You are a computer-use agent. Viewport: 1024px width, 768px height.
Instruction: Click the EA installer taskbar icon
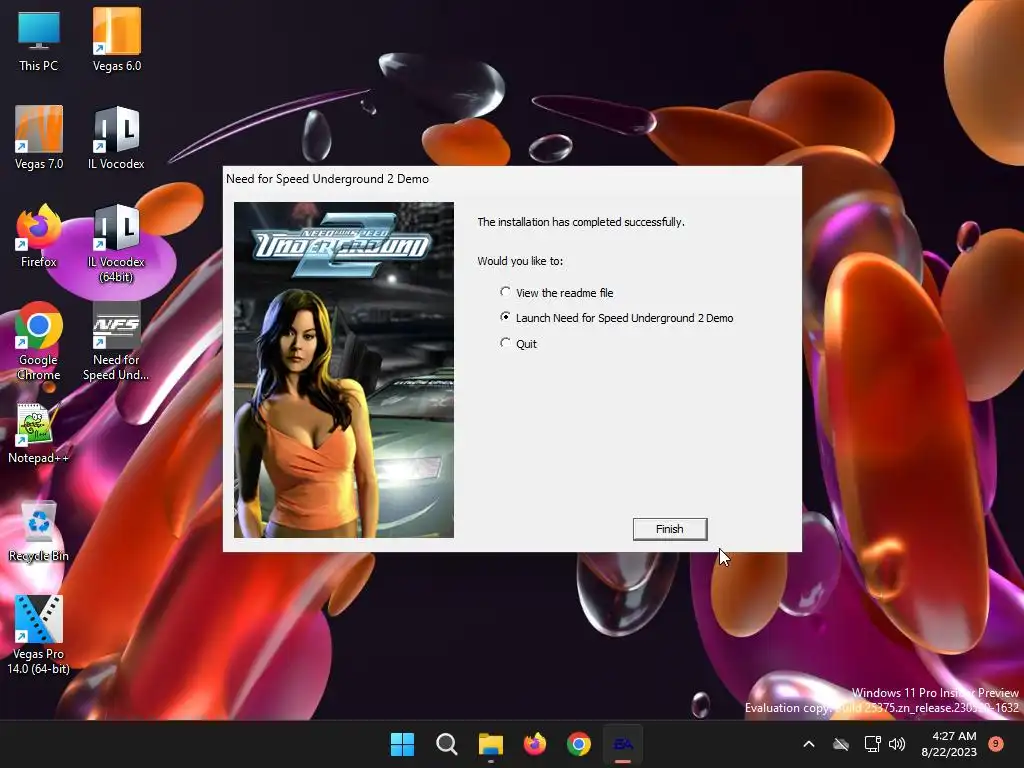[623, 744]
